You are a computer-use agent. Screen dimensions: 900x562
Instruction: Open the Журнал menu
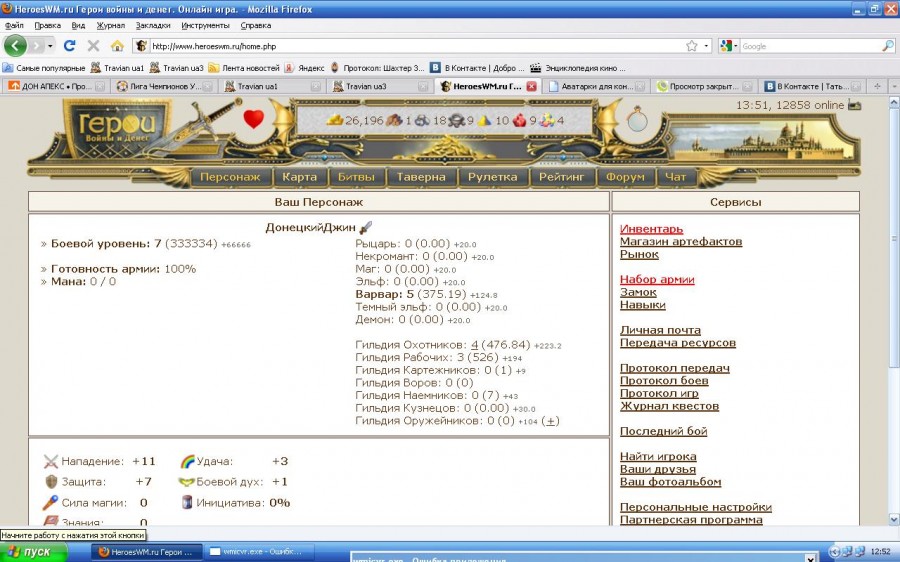(x=110, y=25)
